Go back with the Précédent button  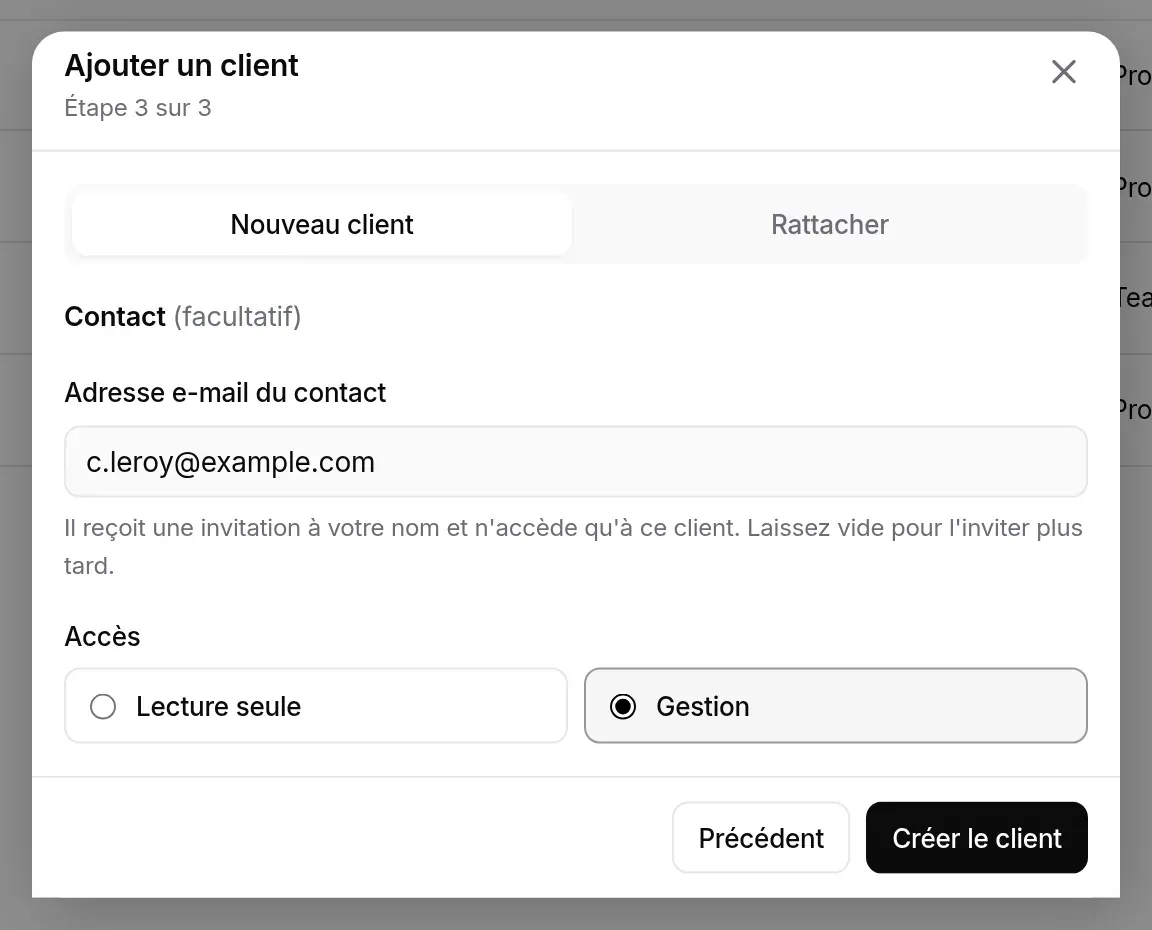[x=761, y=837]
